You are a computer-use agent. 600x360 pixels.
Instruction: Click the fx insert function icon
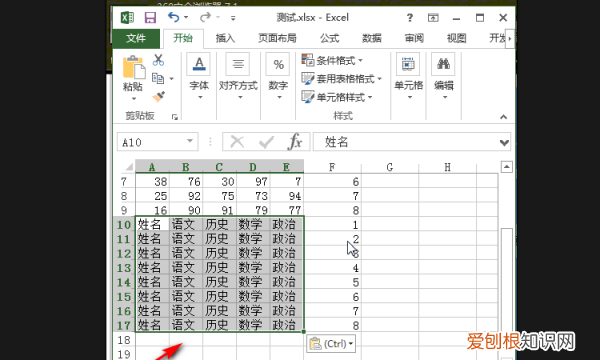click(x=295, y=142)
